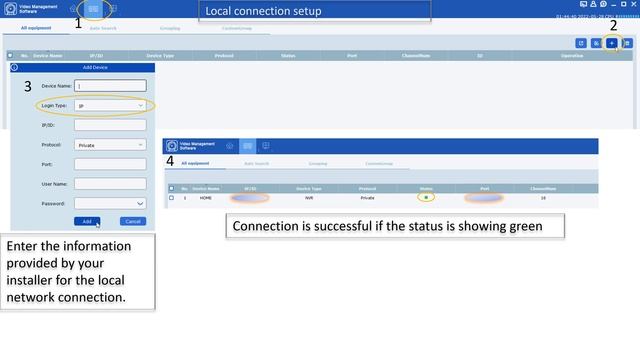Click device management icon in lower window
The width and height of the screenshot is (640, 360).
point(247,146)
